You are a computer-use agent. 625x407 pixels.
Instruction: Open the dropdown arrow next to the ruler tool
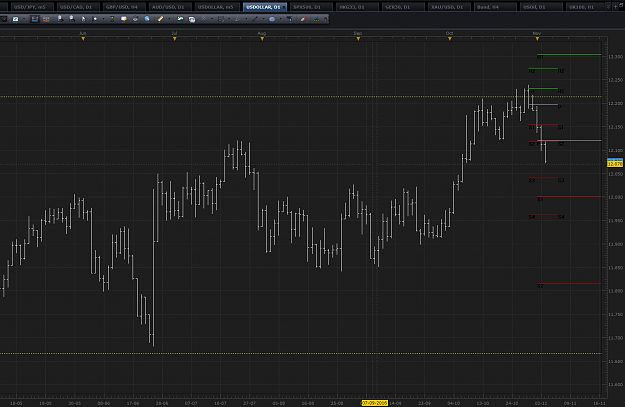point(169,19)
